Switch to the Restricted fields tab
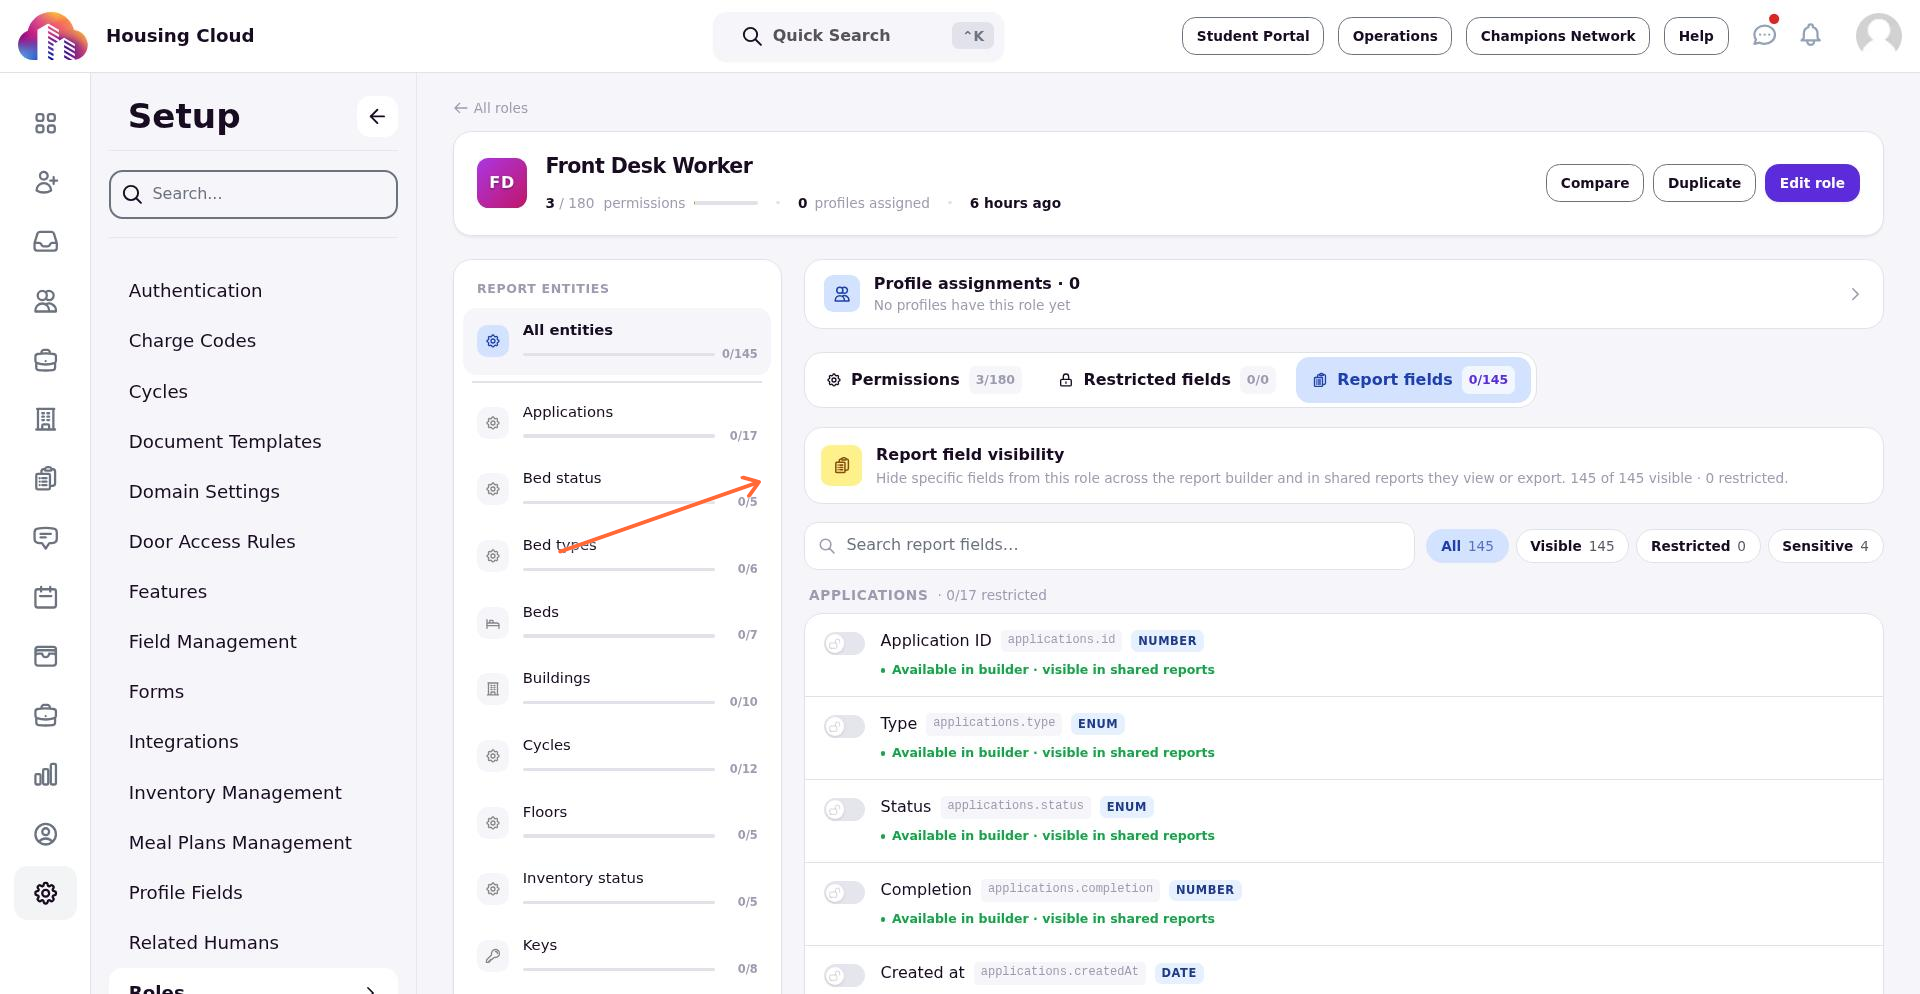 point(1166,380)
